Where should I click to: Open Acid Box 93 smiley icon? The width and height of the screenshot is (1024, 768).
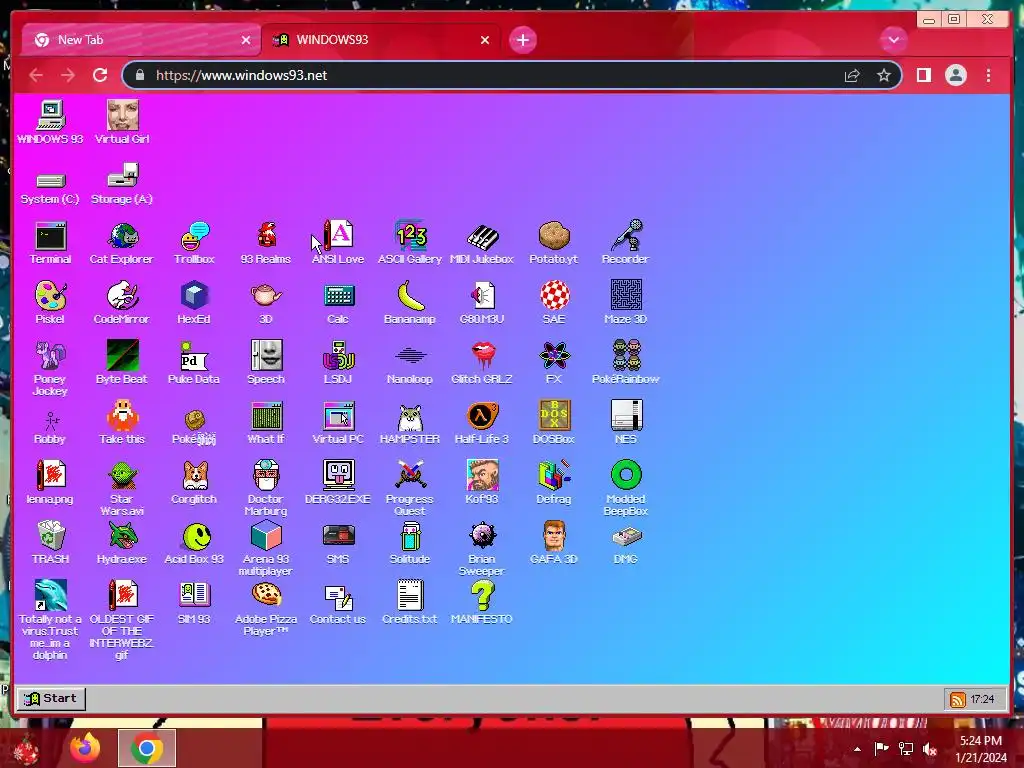tap(194, 543)
